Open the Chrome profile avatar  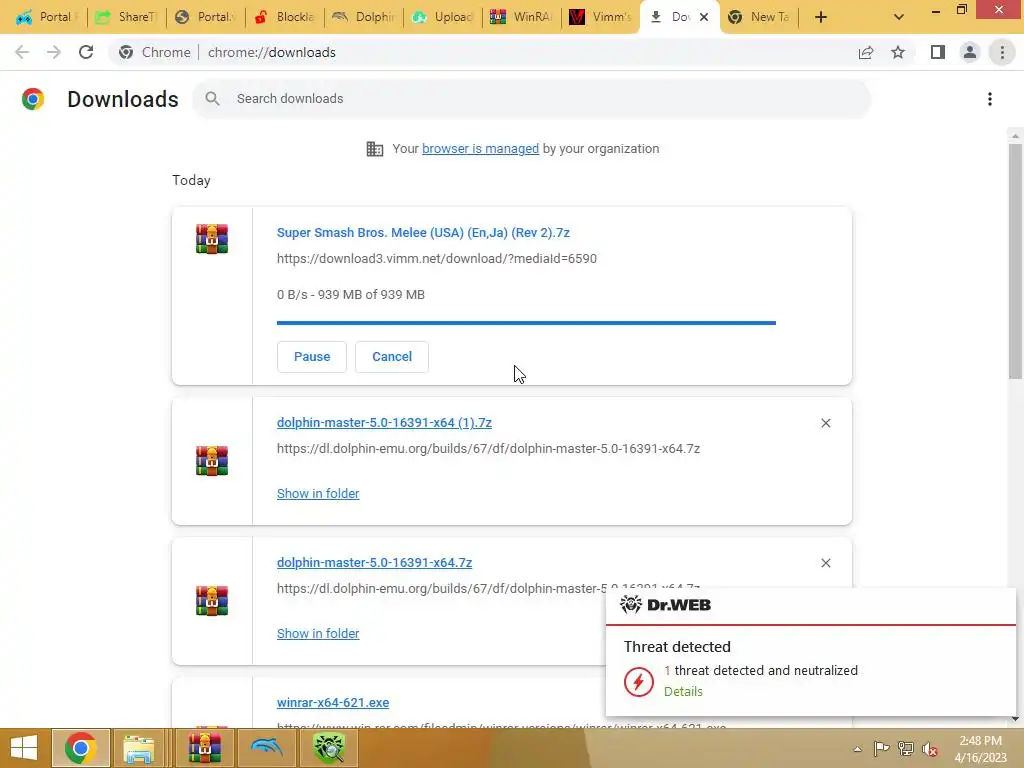[x=970, y=52]
